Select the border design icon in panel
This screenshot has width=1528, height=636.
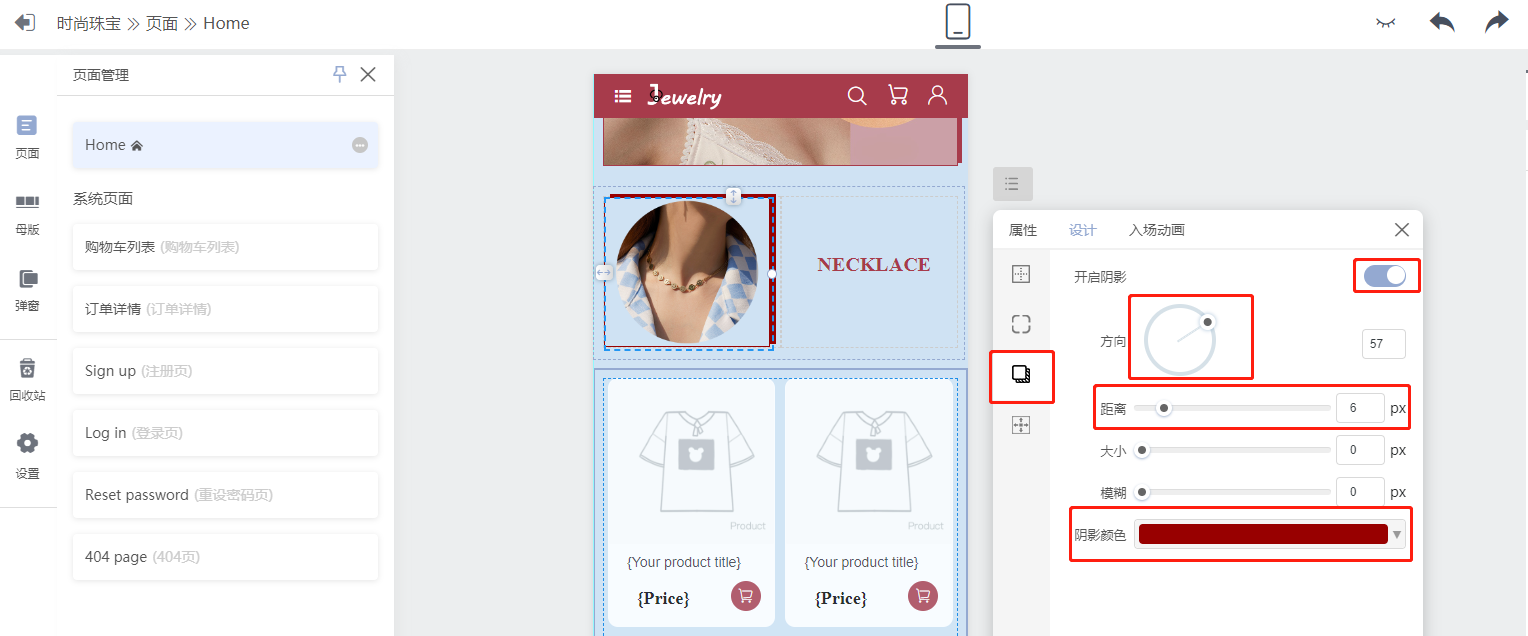click(1021, 324)
